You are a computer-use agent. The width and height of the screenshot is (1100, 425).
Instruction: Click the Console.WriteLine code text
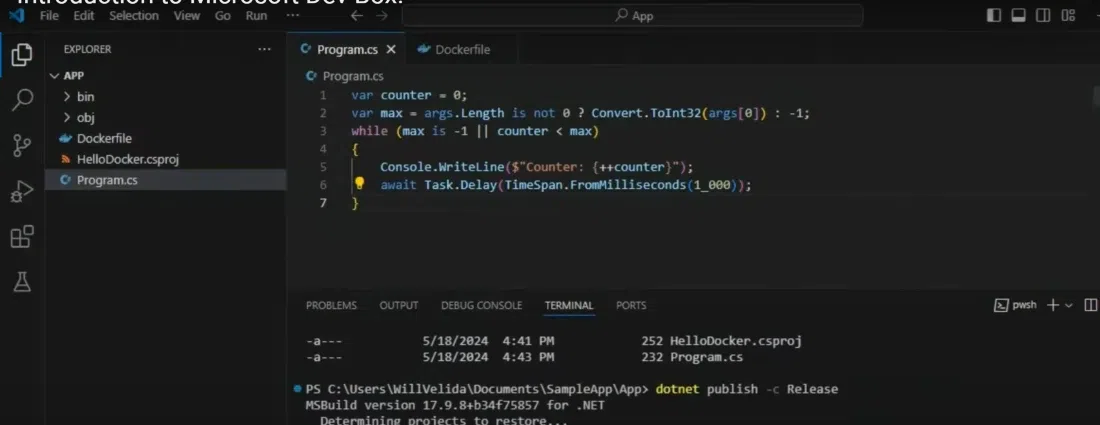(442, 167)
